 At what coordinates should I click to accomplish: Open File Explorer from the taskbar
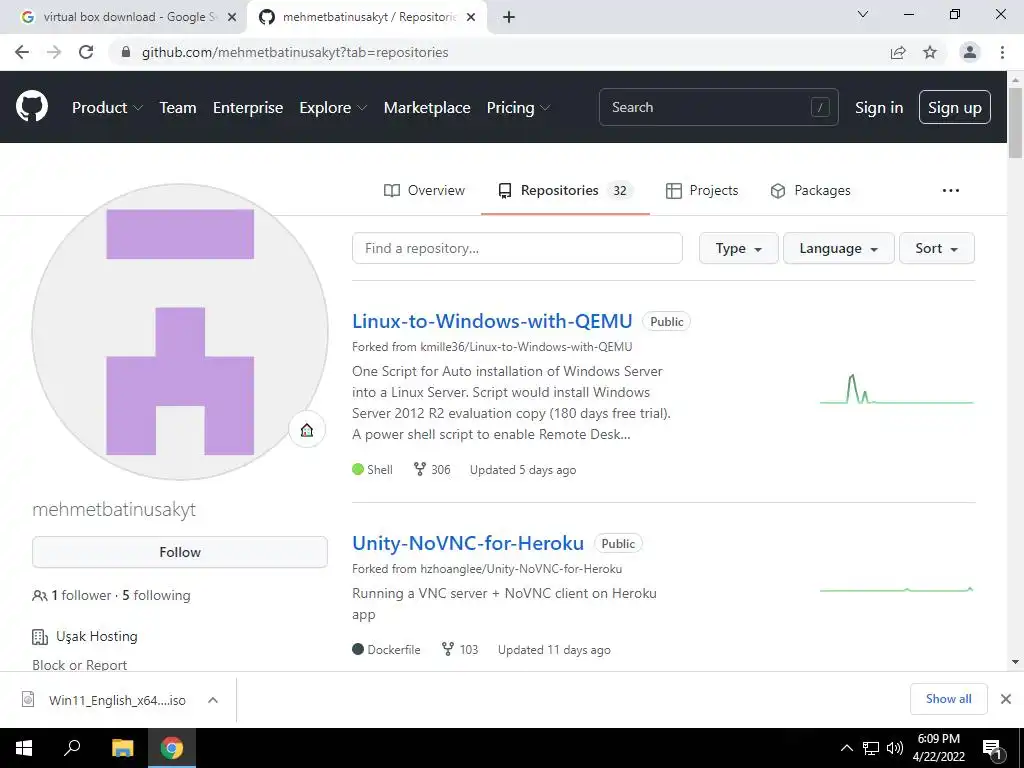(x=122, y=748)
